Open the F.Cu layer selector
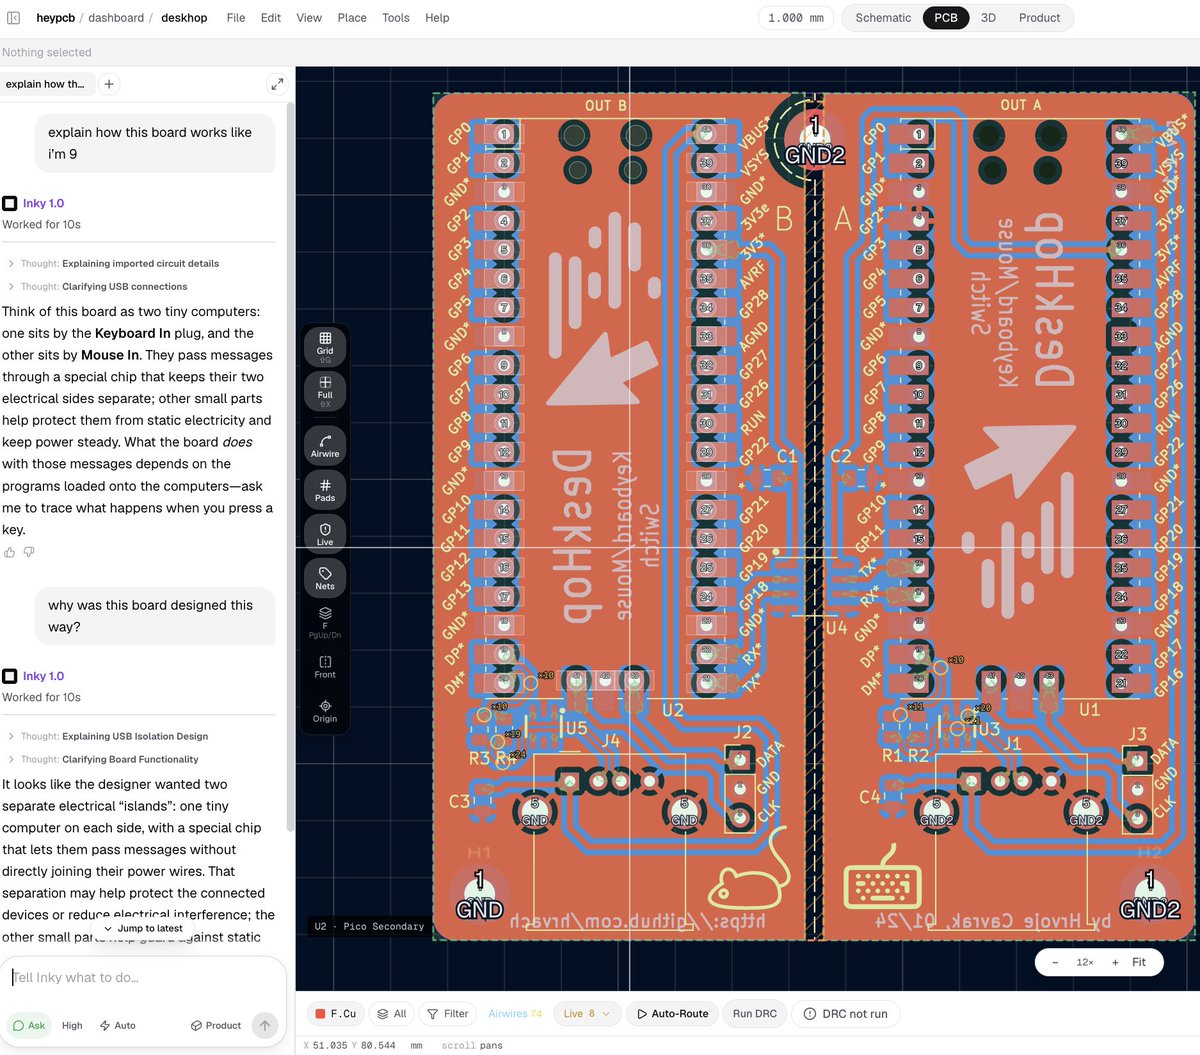1200x1055 pixels. [x=335, y=1014]
